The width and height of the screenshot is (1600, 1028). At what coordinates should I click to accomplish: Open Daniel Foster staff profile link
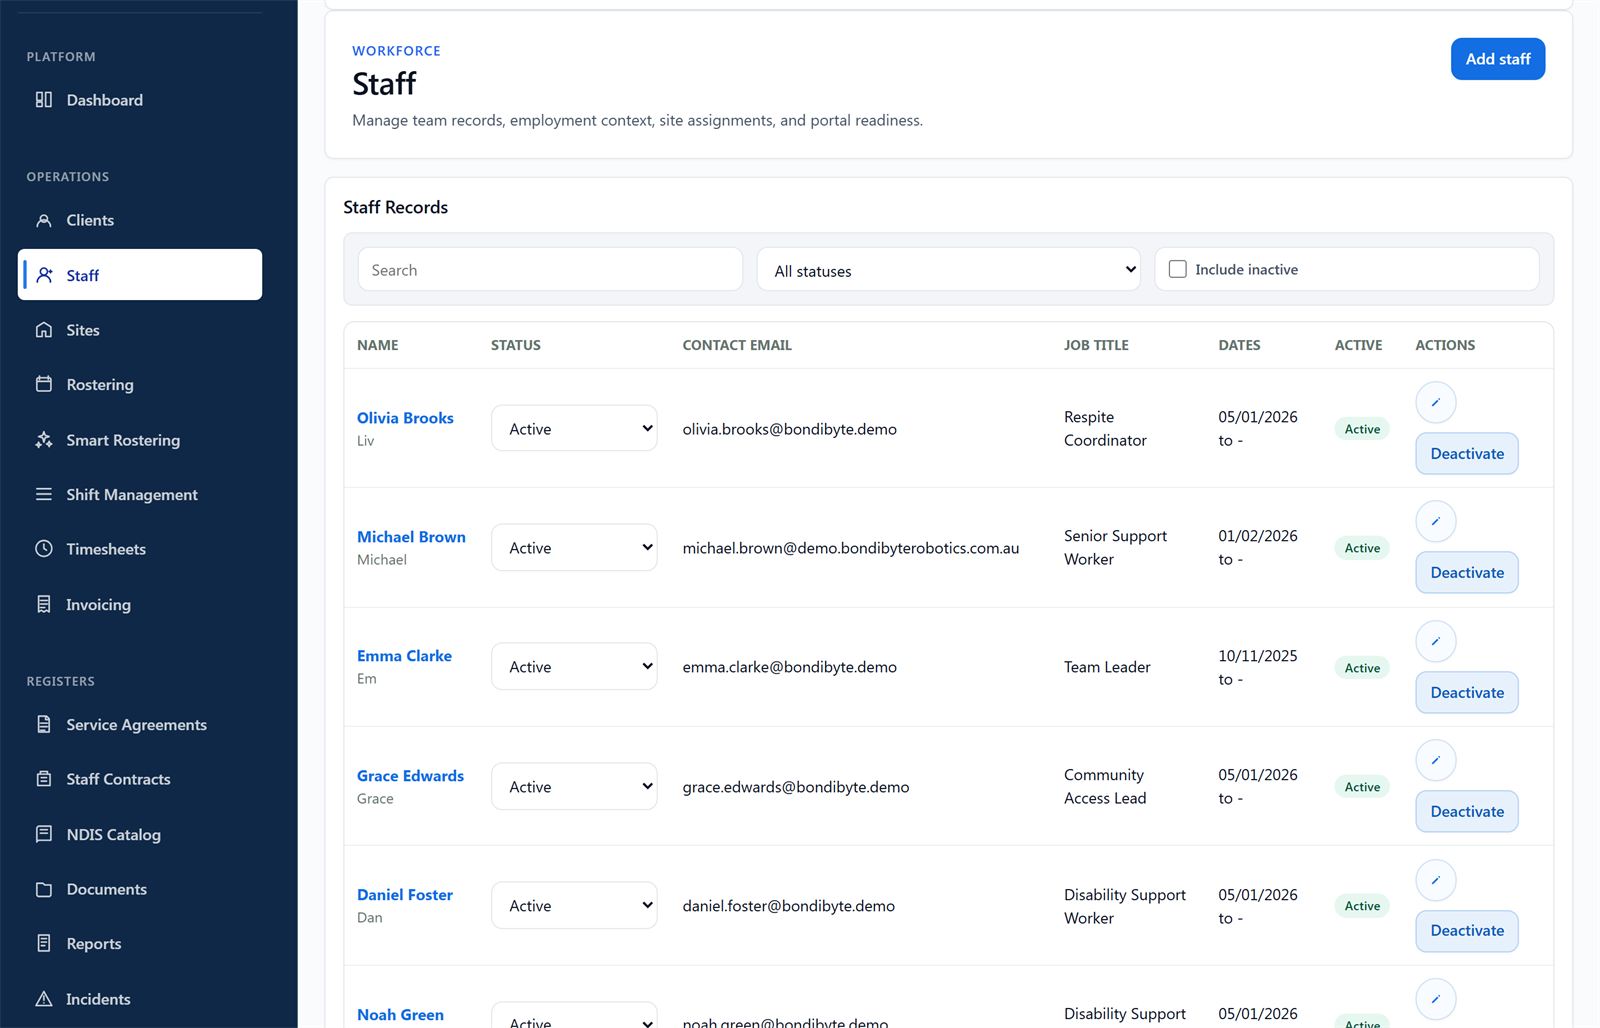tap(405, 895)
